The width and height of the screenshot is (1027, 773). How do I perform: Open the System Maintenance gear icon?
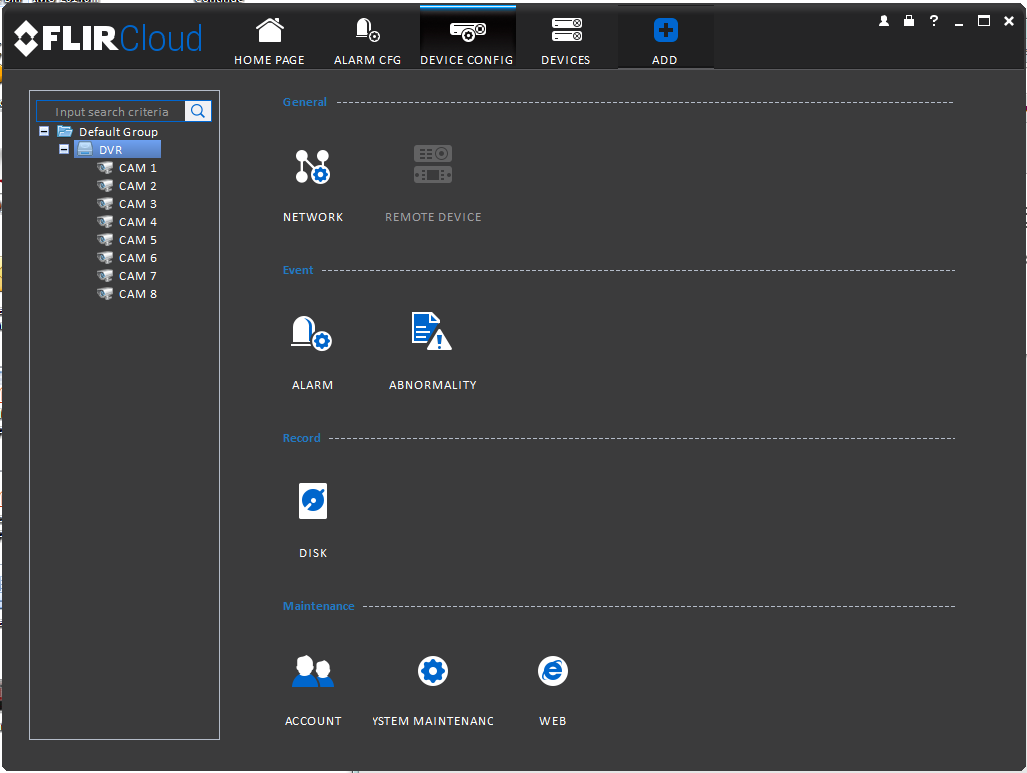[433, 671]
